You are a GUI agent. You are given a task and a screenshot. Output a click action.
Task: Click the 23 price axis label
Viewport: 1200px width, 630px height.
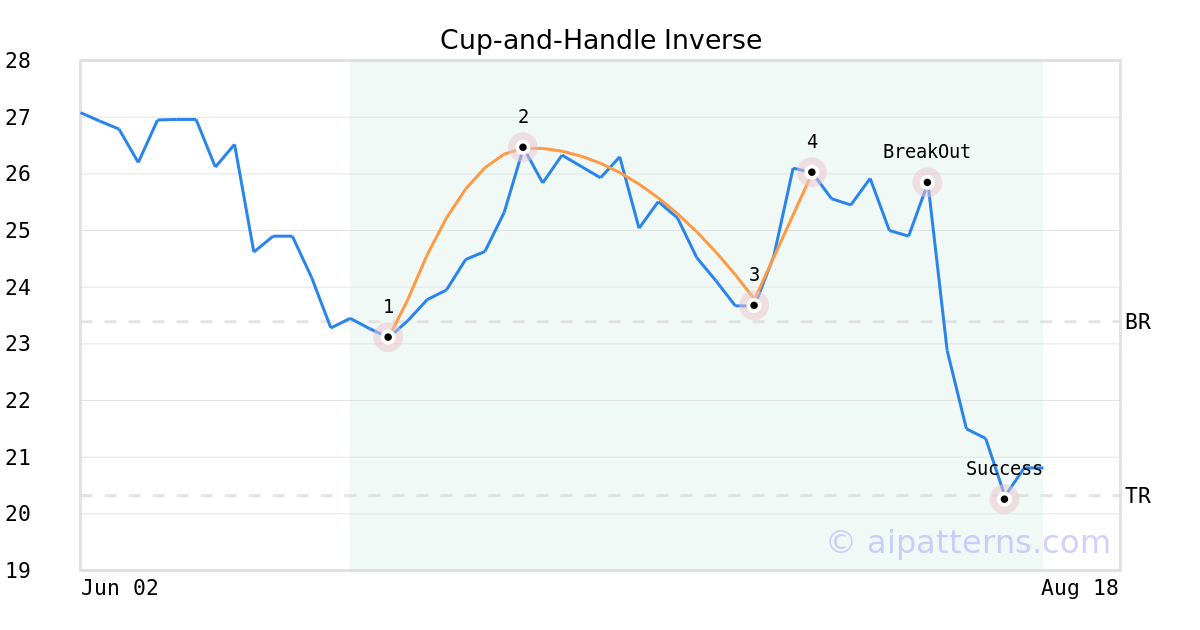tap(18, 344)
